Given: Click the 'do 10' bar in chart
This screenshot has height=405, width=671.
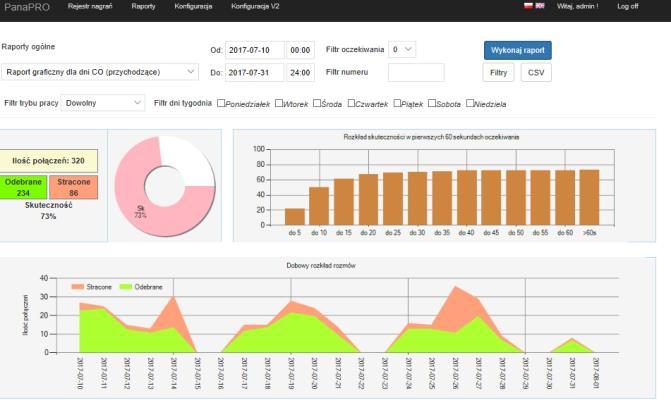Looking at the screenshot, I should tap(319, 206).
